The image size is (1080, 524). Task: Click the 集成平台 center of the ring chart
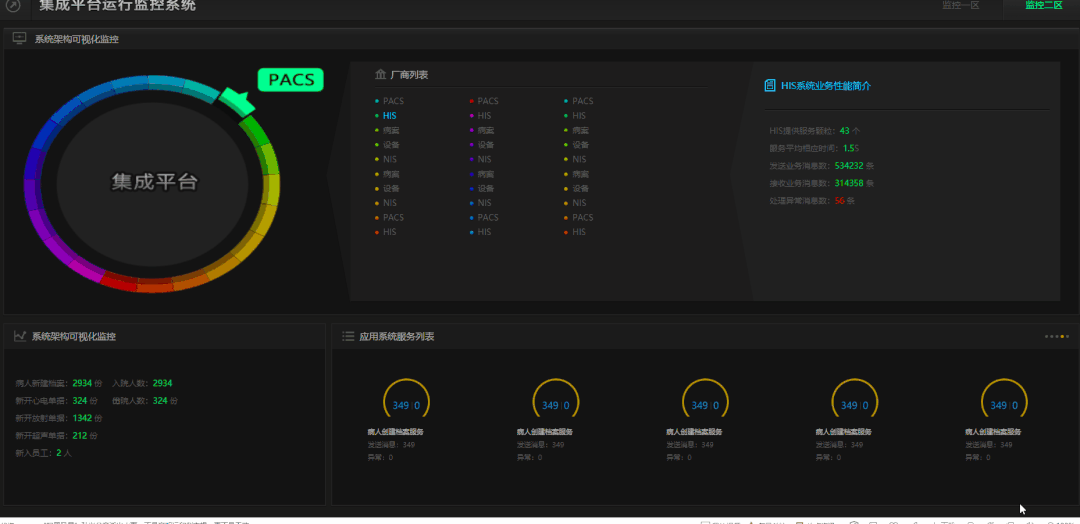pyautogui.click(x=154, y=182)
